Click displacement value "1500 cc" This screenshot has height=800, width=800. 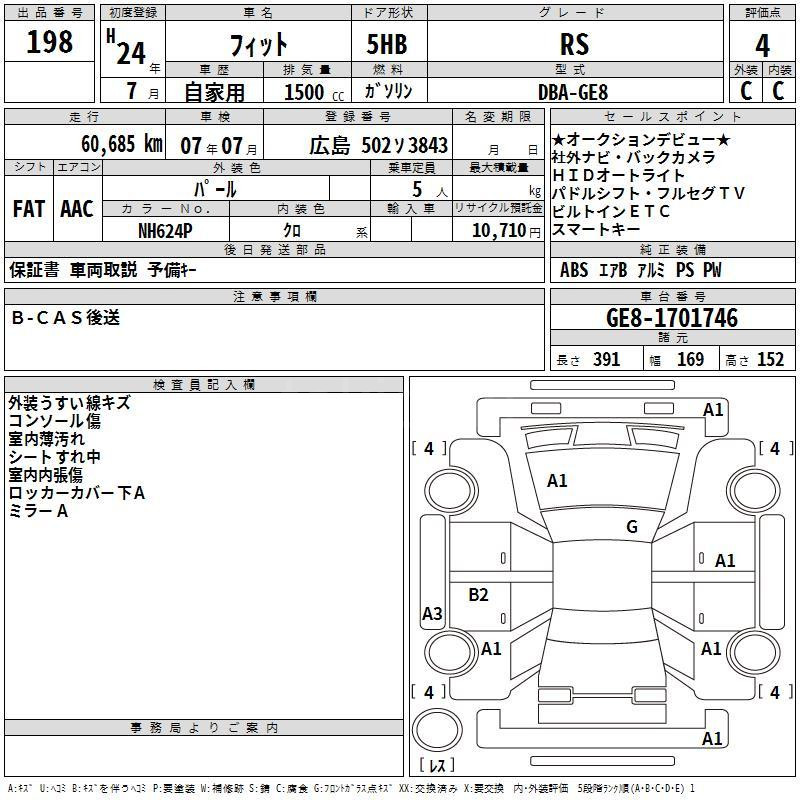(314, 92)
